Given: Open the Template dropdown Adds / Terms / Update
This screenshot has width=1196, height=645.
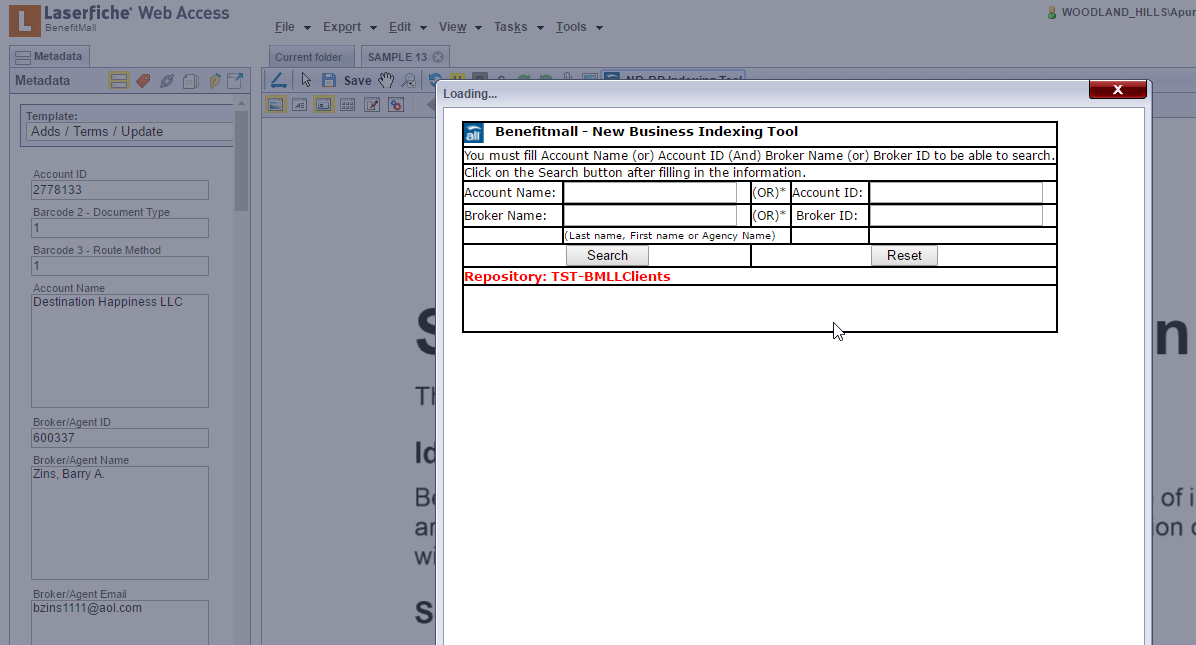Looking at the screenshot, I should [x=130, y=132].
